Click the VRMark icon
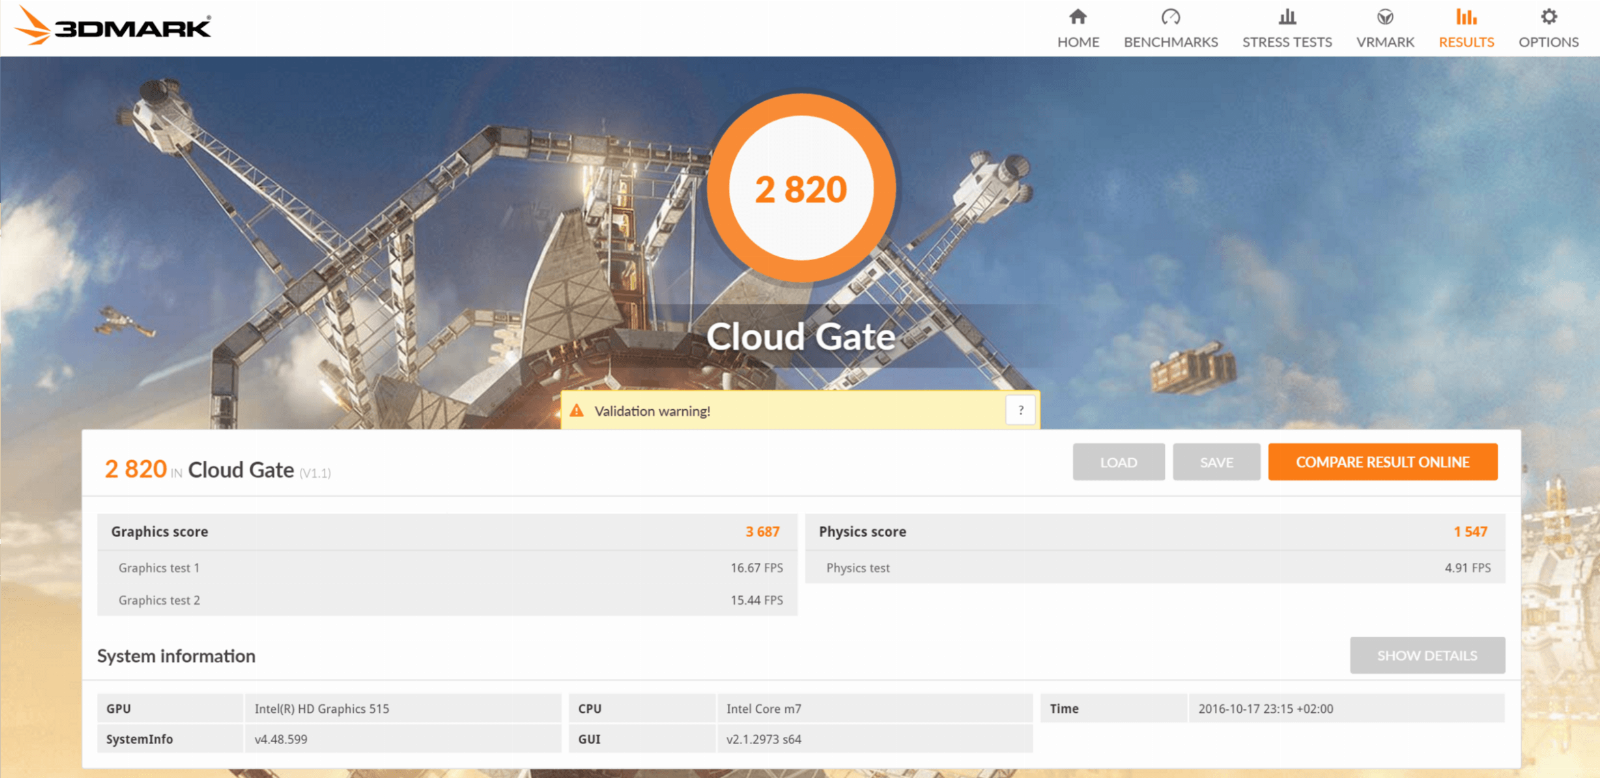 point(1385,16)
